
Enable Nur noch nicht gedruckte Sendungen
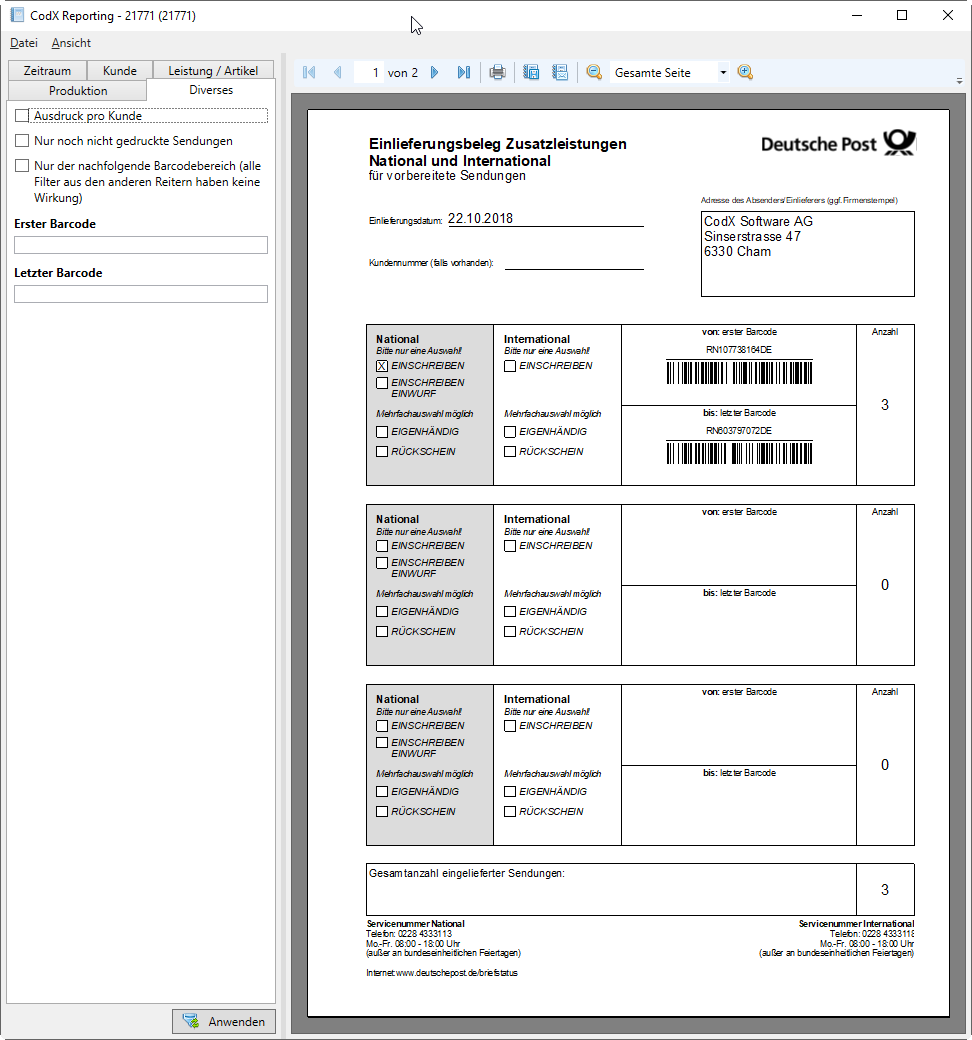[x=22, y=141]
